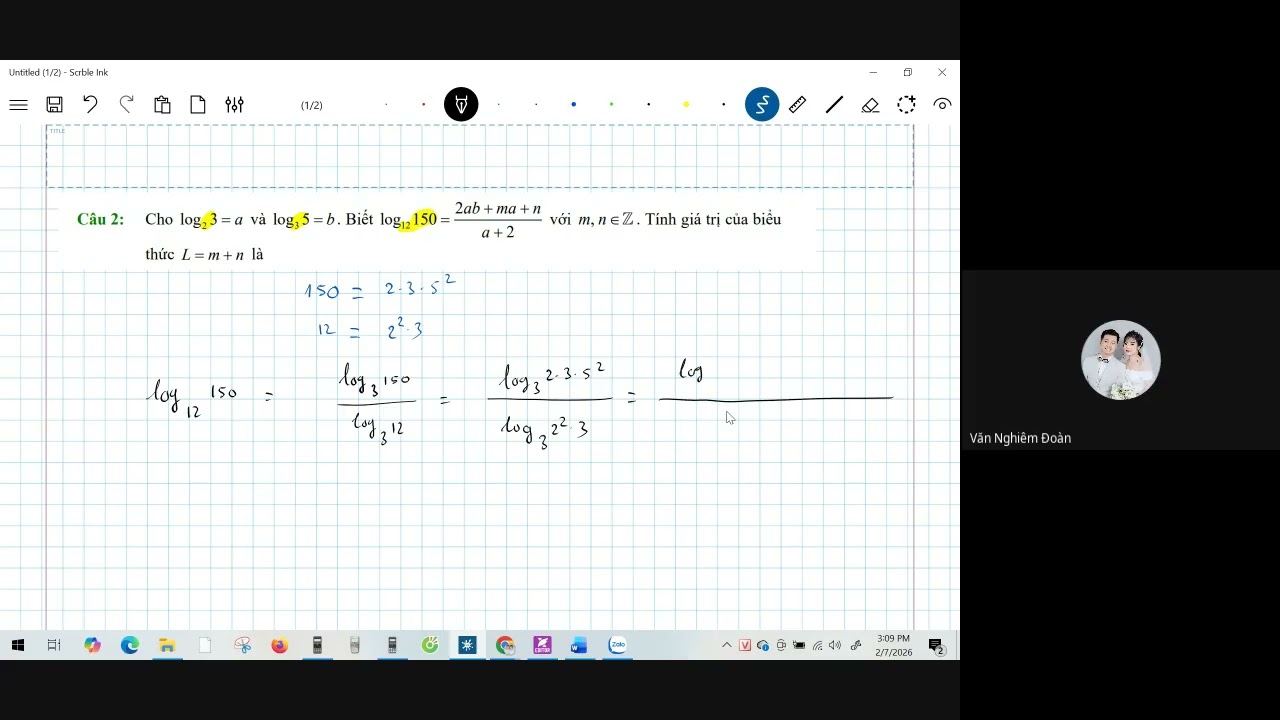Pick the blue pen color dot
This screenshot has width=1280, height=720.
coord(574,105)
